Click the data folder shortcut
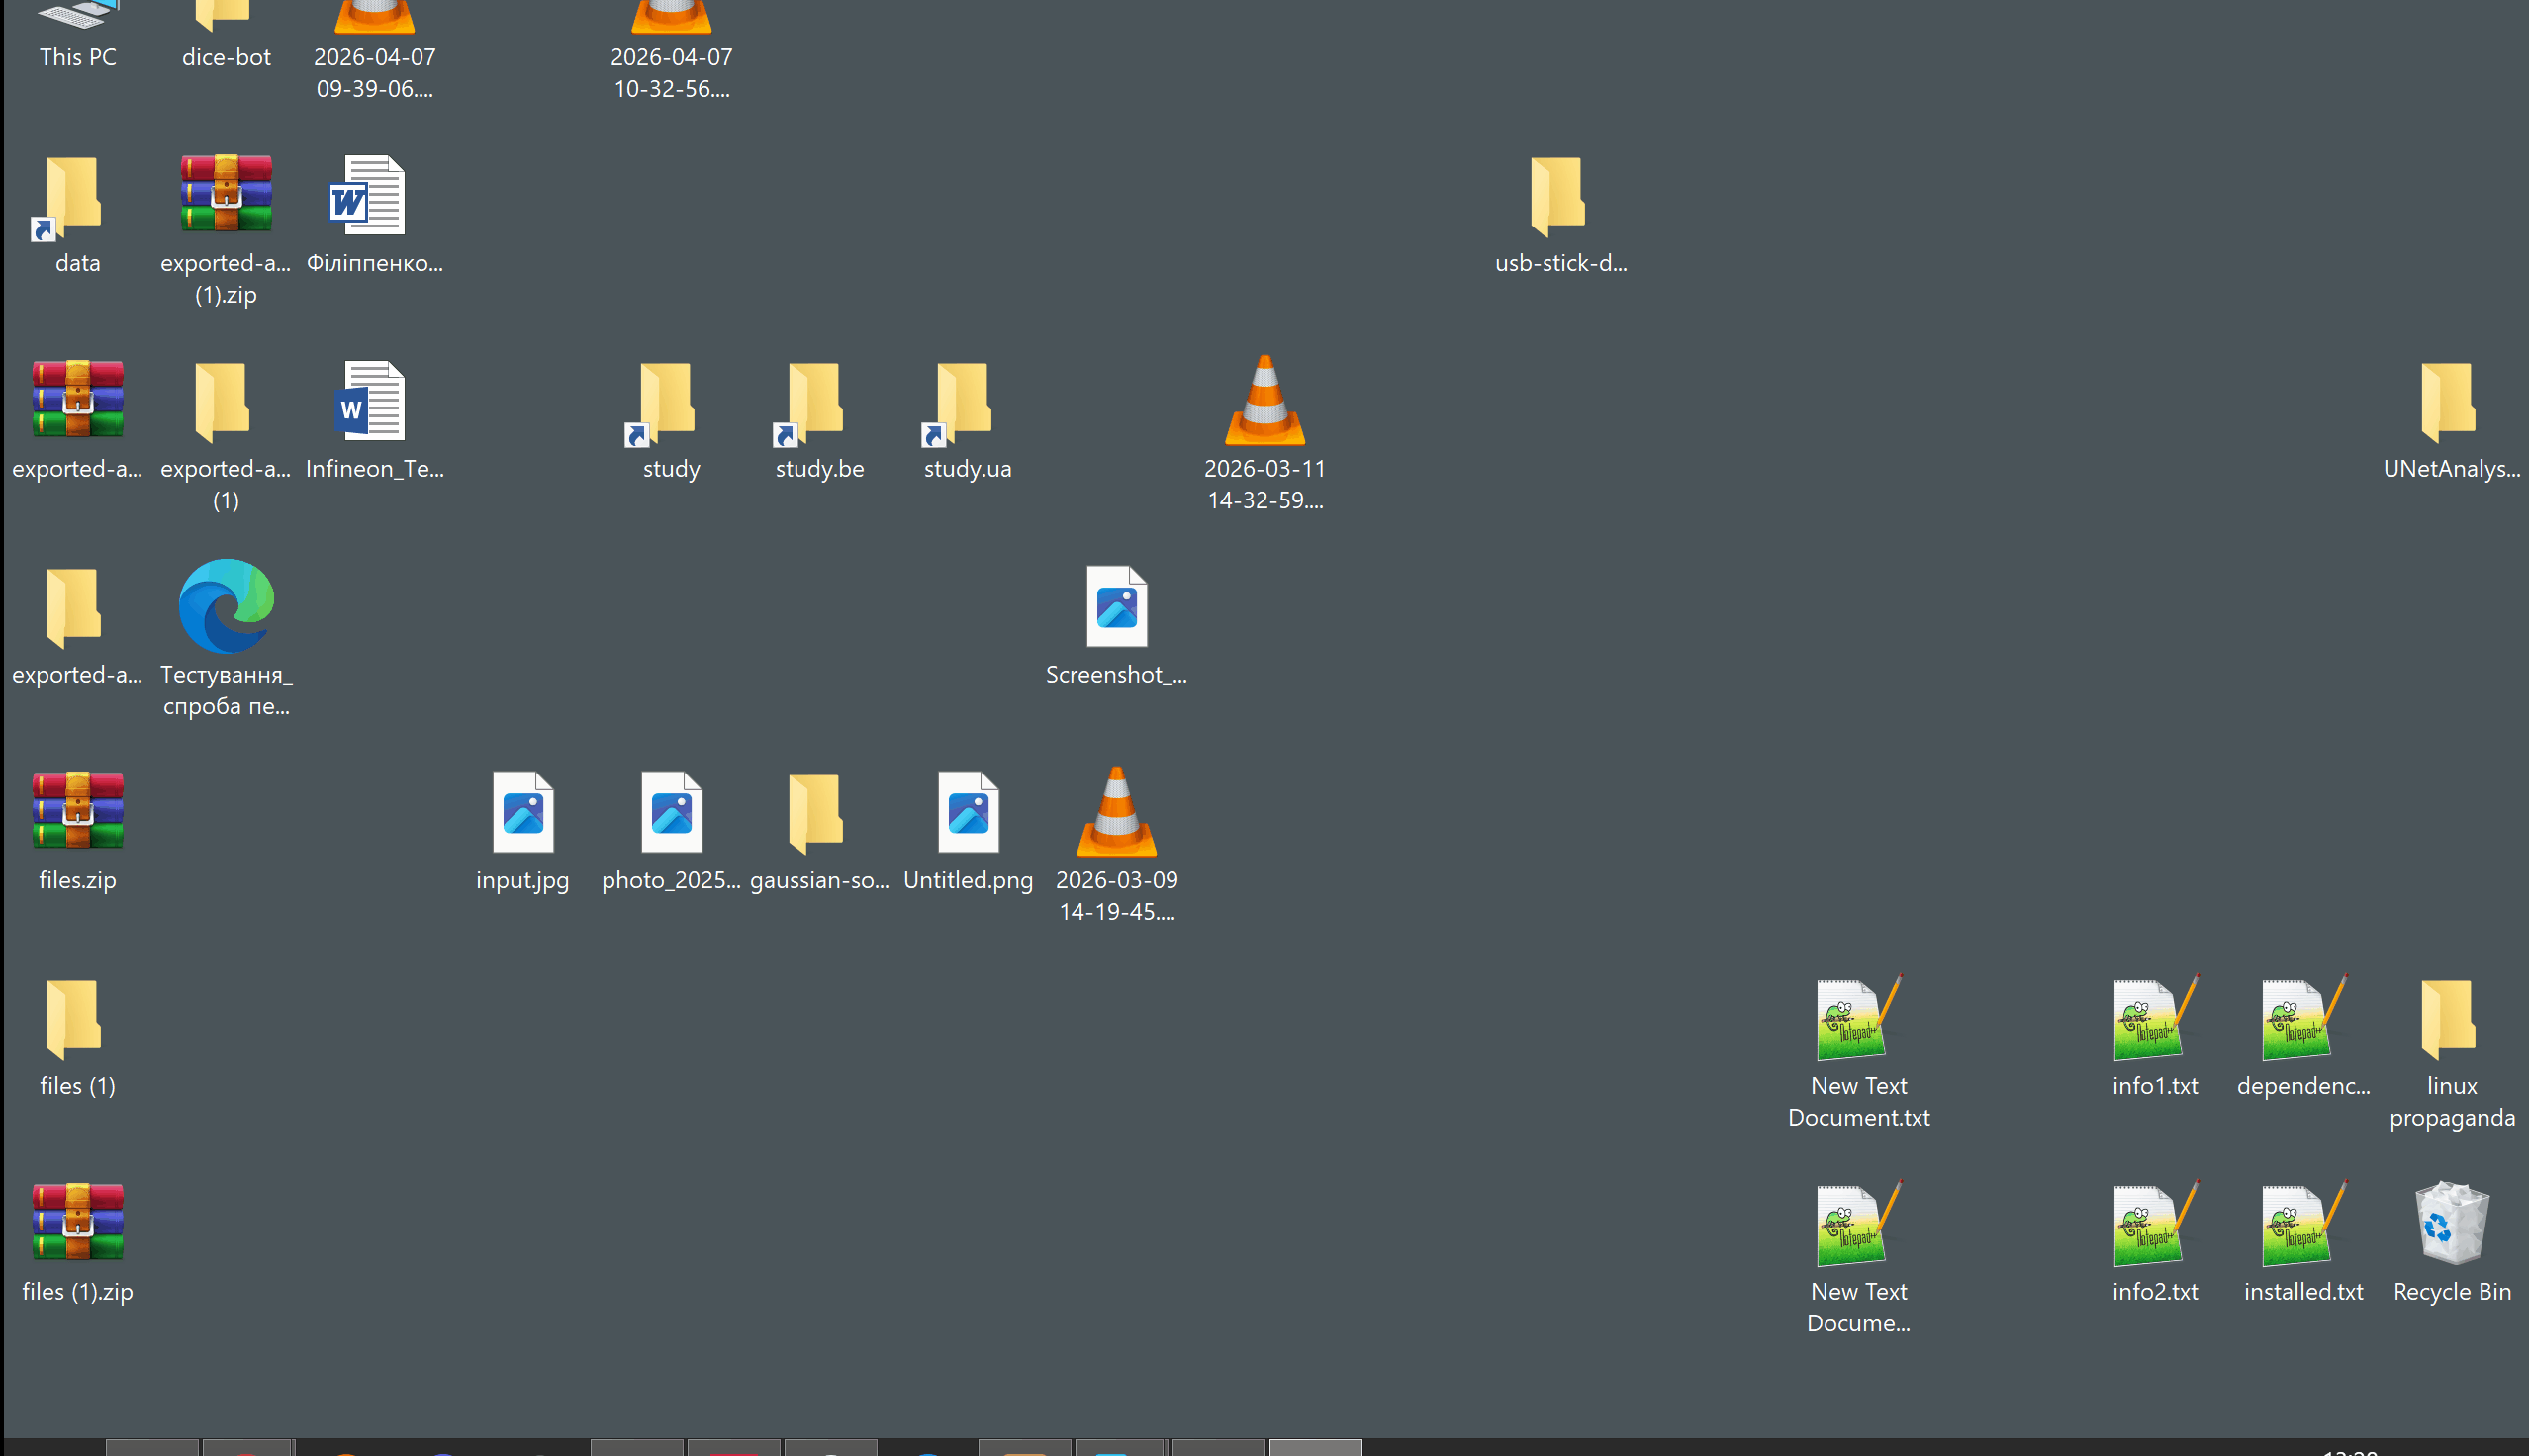This screenshot has height=1456, width=2529. point(75,197)
